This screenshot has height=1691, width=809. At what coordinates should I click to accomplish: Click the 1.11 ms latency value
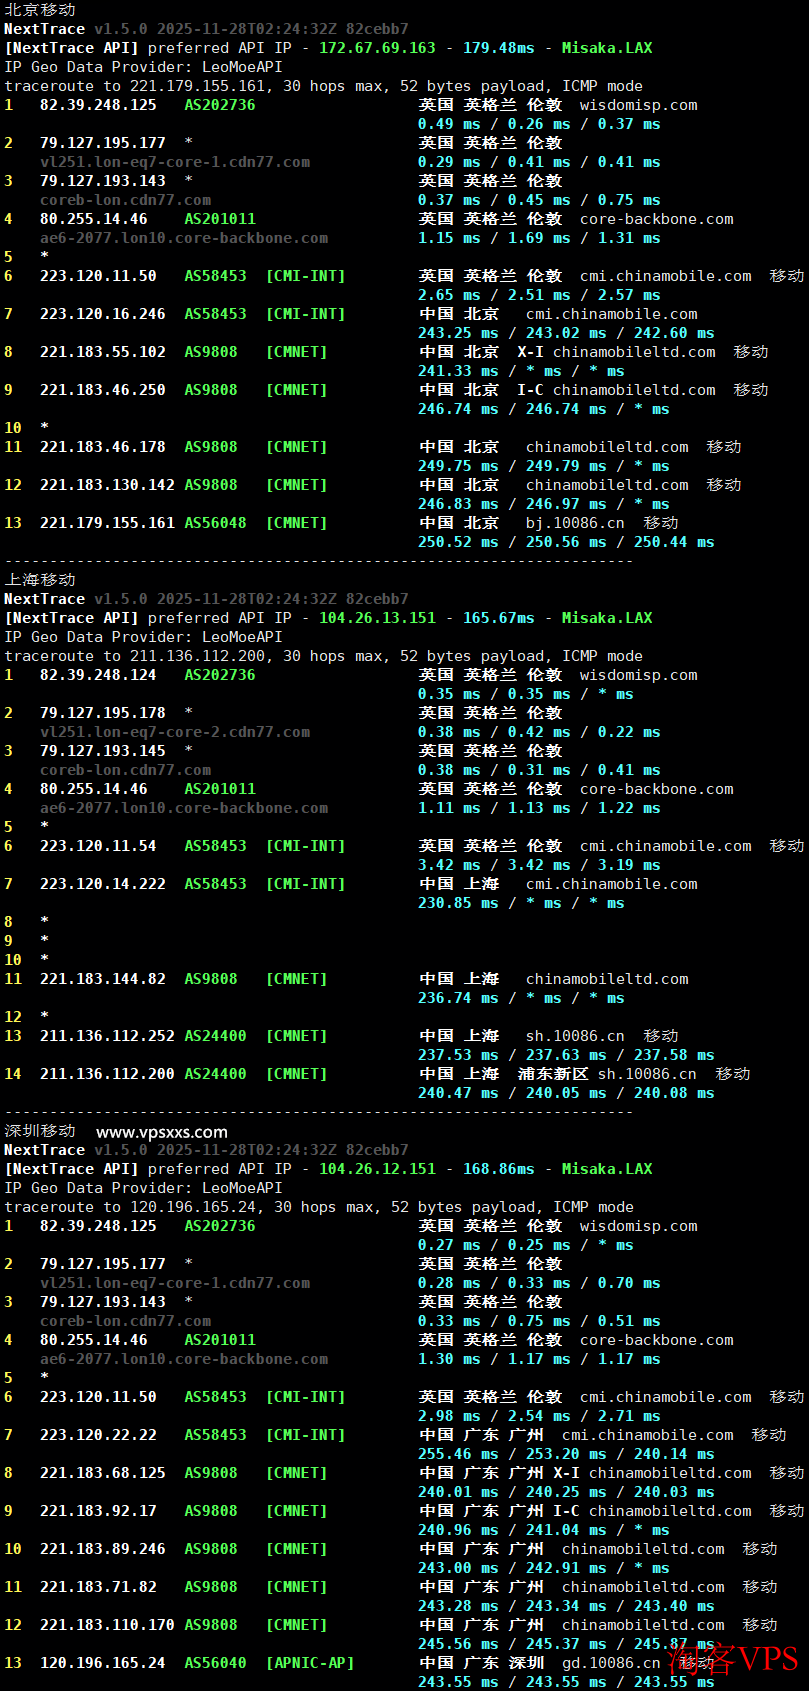click(449, 808)
